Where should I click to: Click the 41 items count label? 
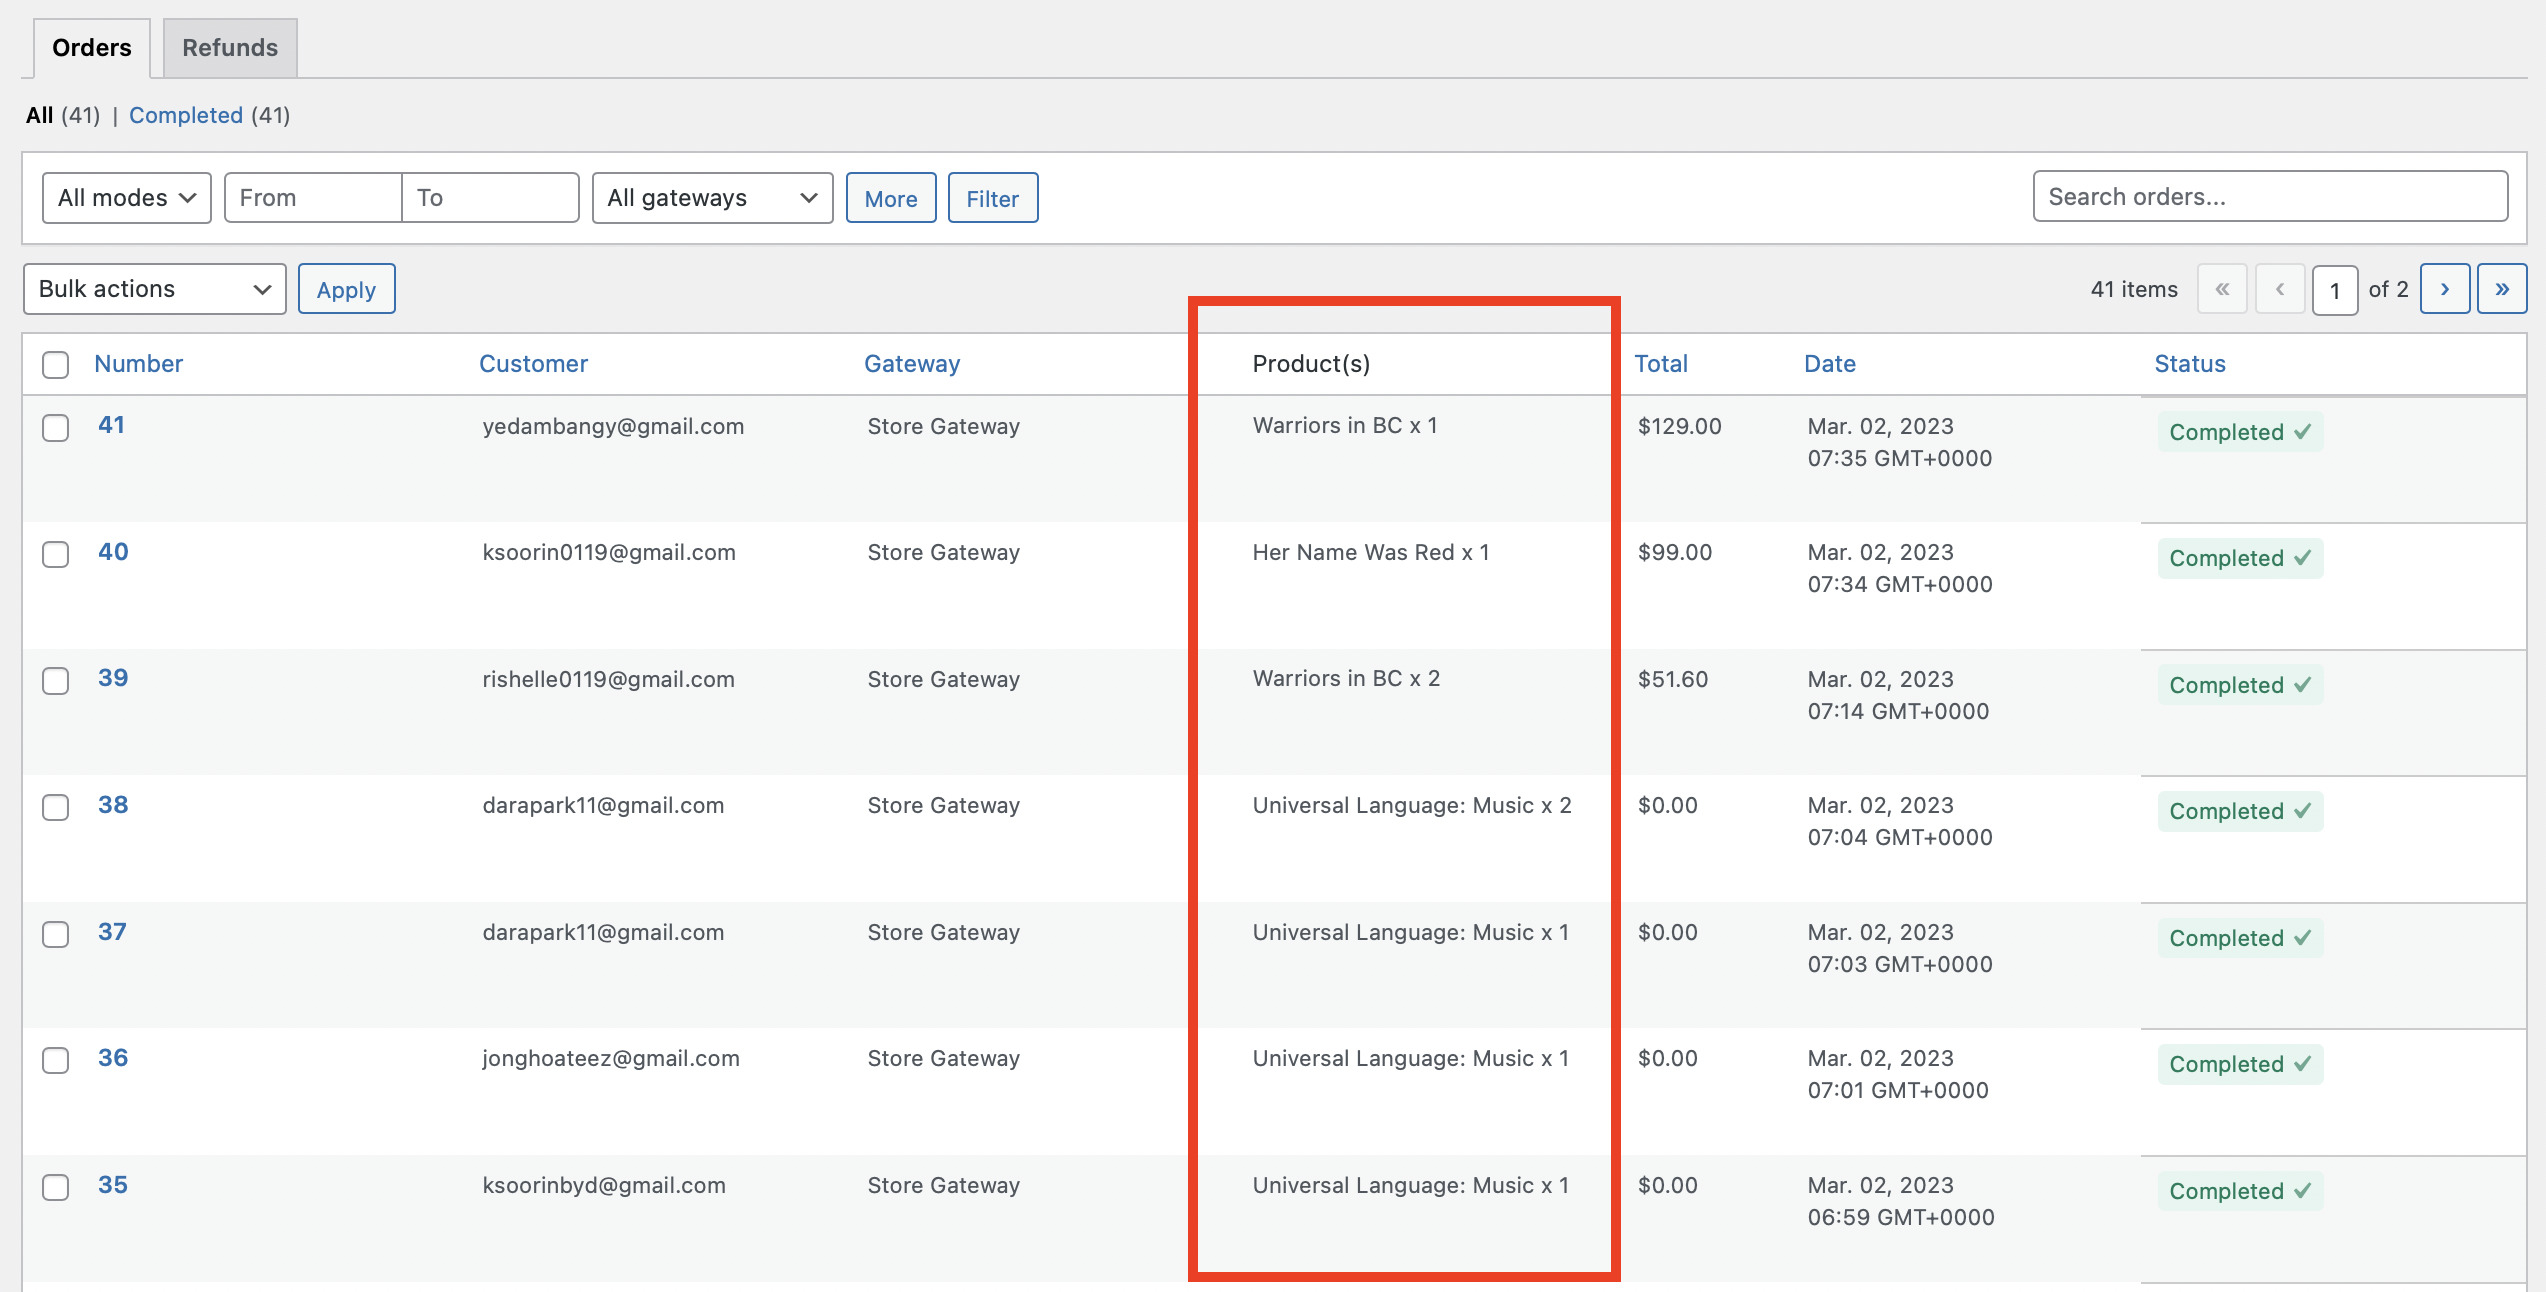2134,289
